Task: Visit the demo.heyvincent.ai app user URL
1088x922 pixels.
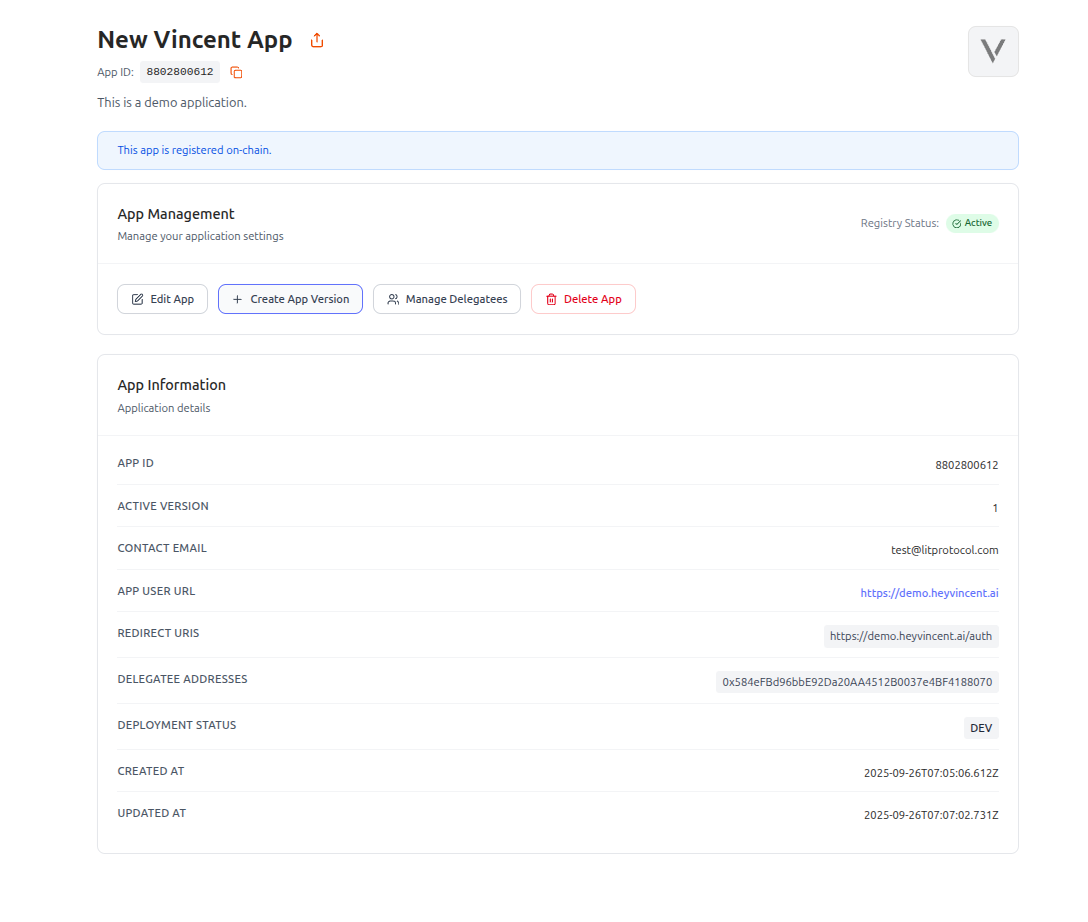Action: (x=929, y=592)
